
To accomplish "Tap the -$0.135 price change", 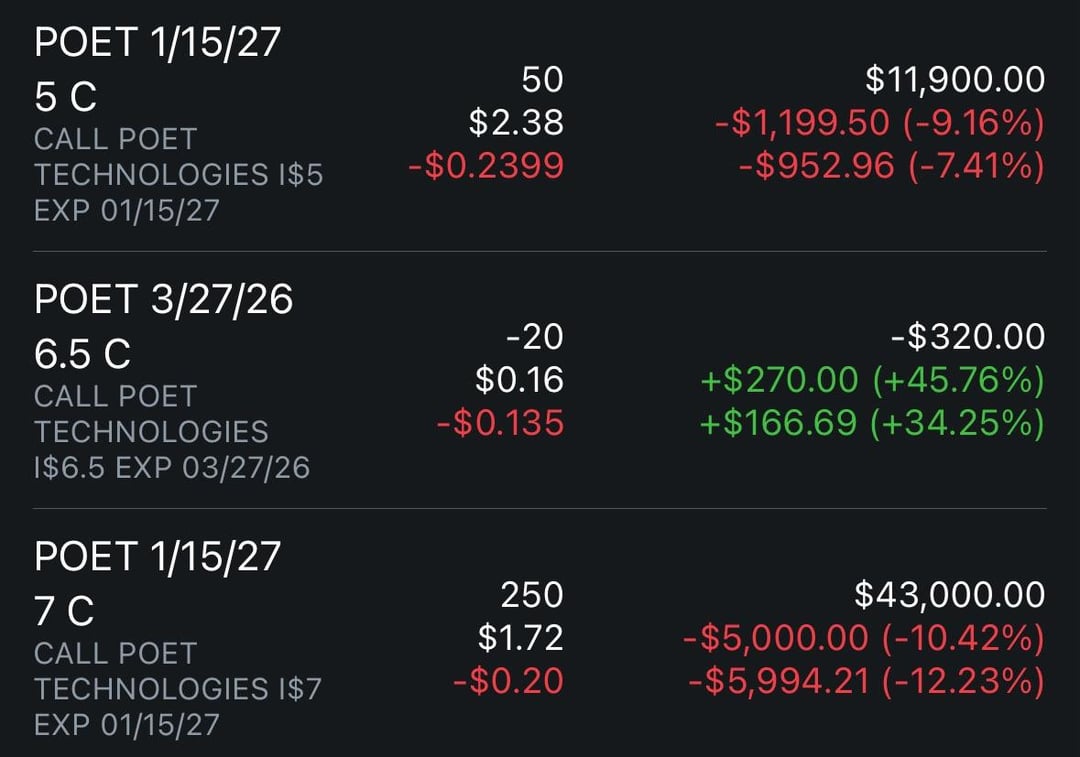I will [x=500, y=424].
